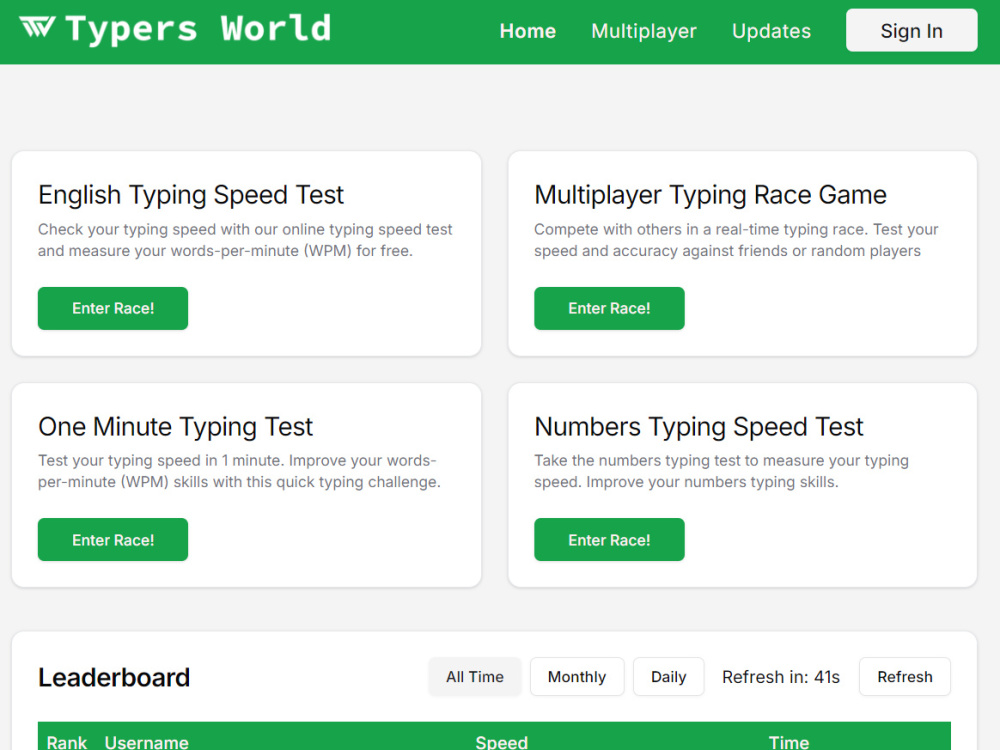Image resolution: width=1000 pixels, height=750 pixels.
Task: Click the Leaderboard heading
Action: tap(114, 677)
